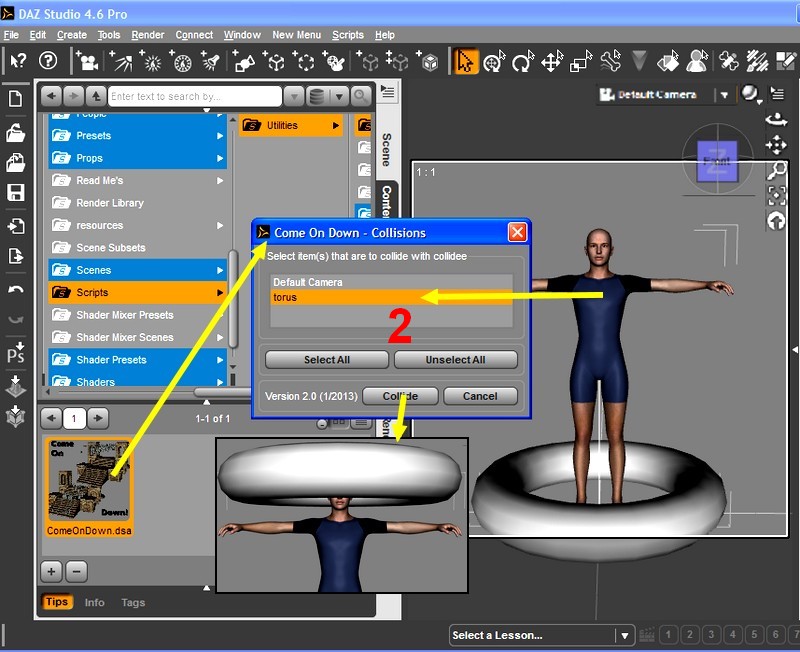Select the Scripts folder in tree
This screenshot has width=800, height=652.
(137, 293)
